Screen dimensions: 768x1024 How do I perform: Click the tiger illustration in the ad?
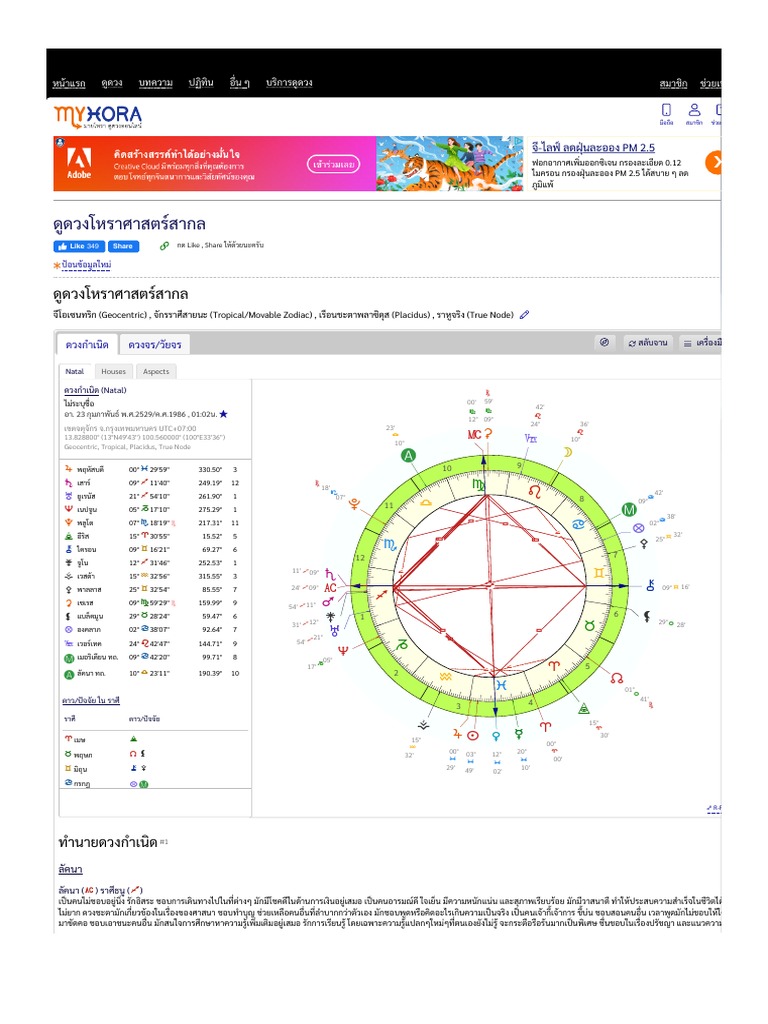tap(449, 163)
